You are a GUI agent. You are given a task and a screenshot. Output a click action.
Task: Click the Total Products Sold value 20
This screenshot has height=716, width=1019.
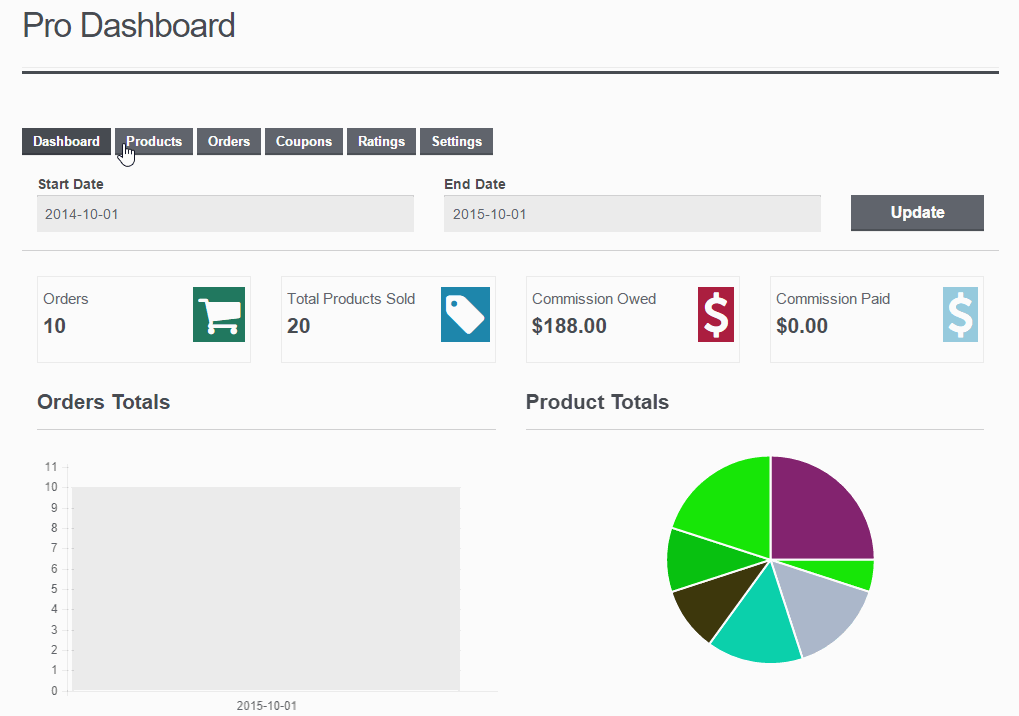[x=299, y=326]
